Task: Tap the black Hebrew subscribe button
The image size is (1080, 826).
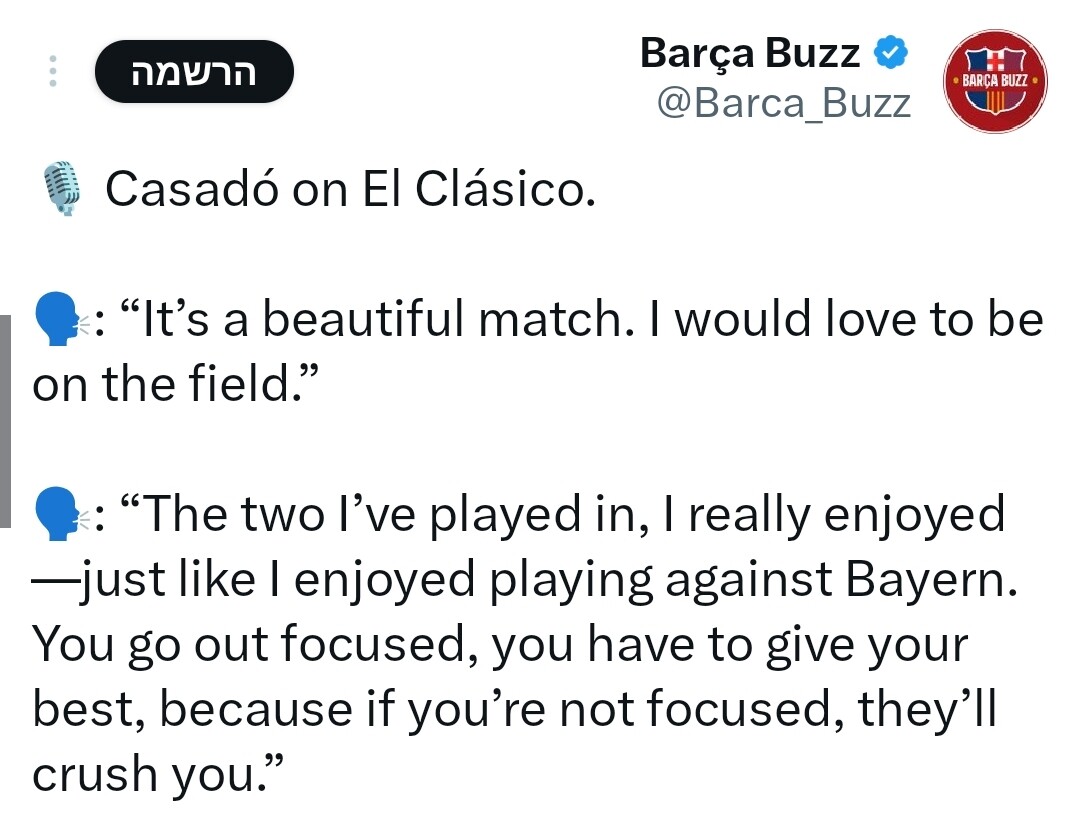Action: pos(194,72)
